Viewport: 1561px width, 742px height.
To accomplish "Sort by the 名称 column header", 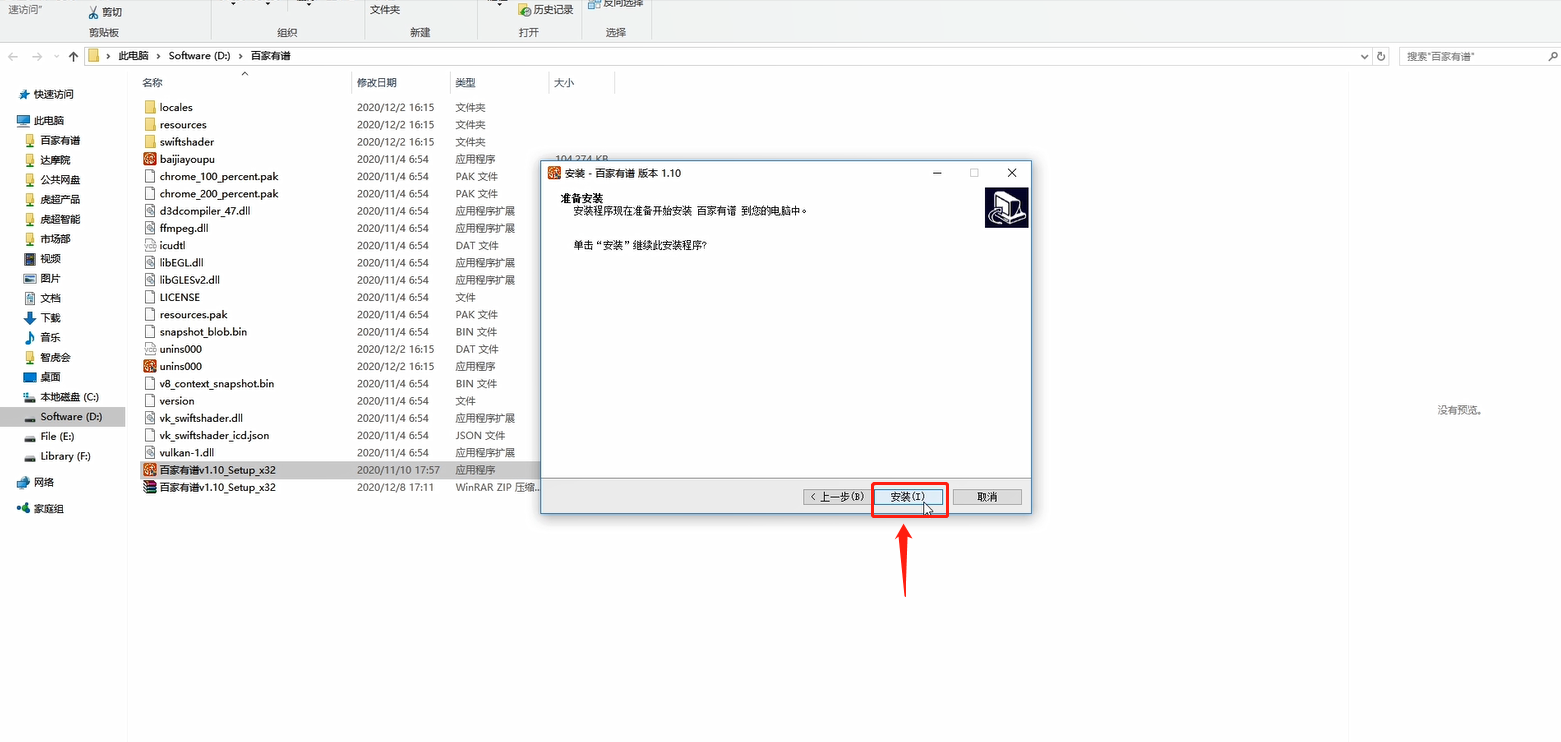I will 152,83.
